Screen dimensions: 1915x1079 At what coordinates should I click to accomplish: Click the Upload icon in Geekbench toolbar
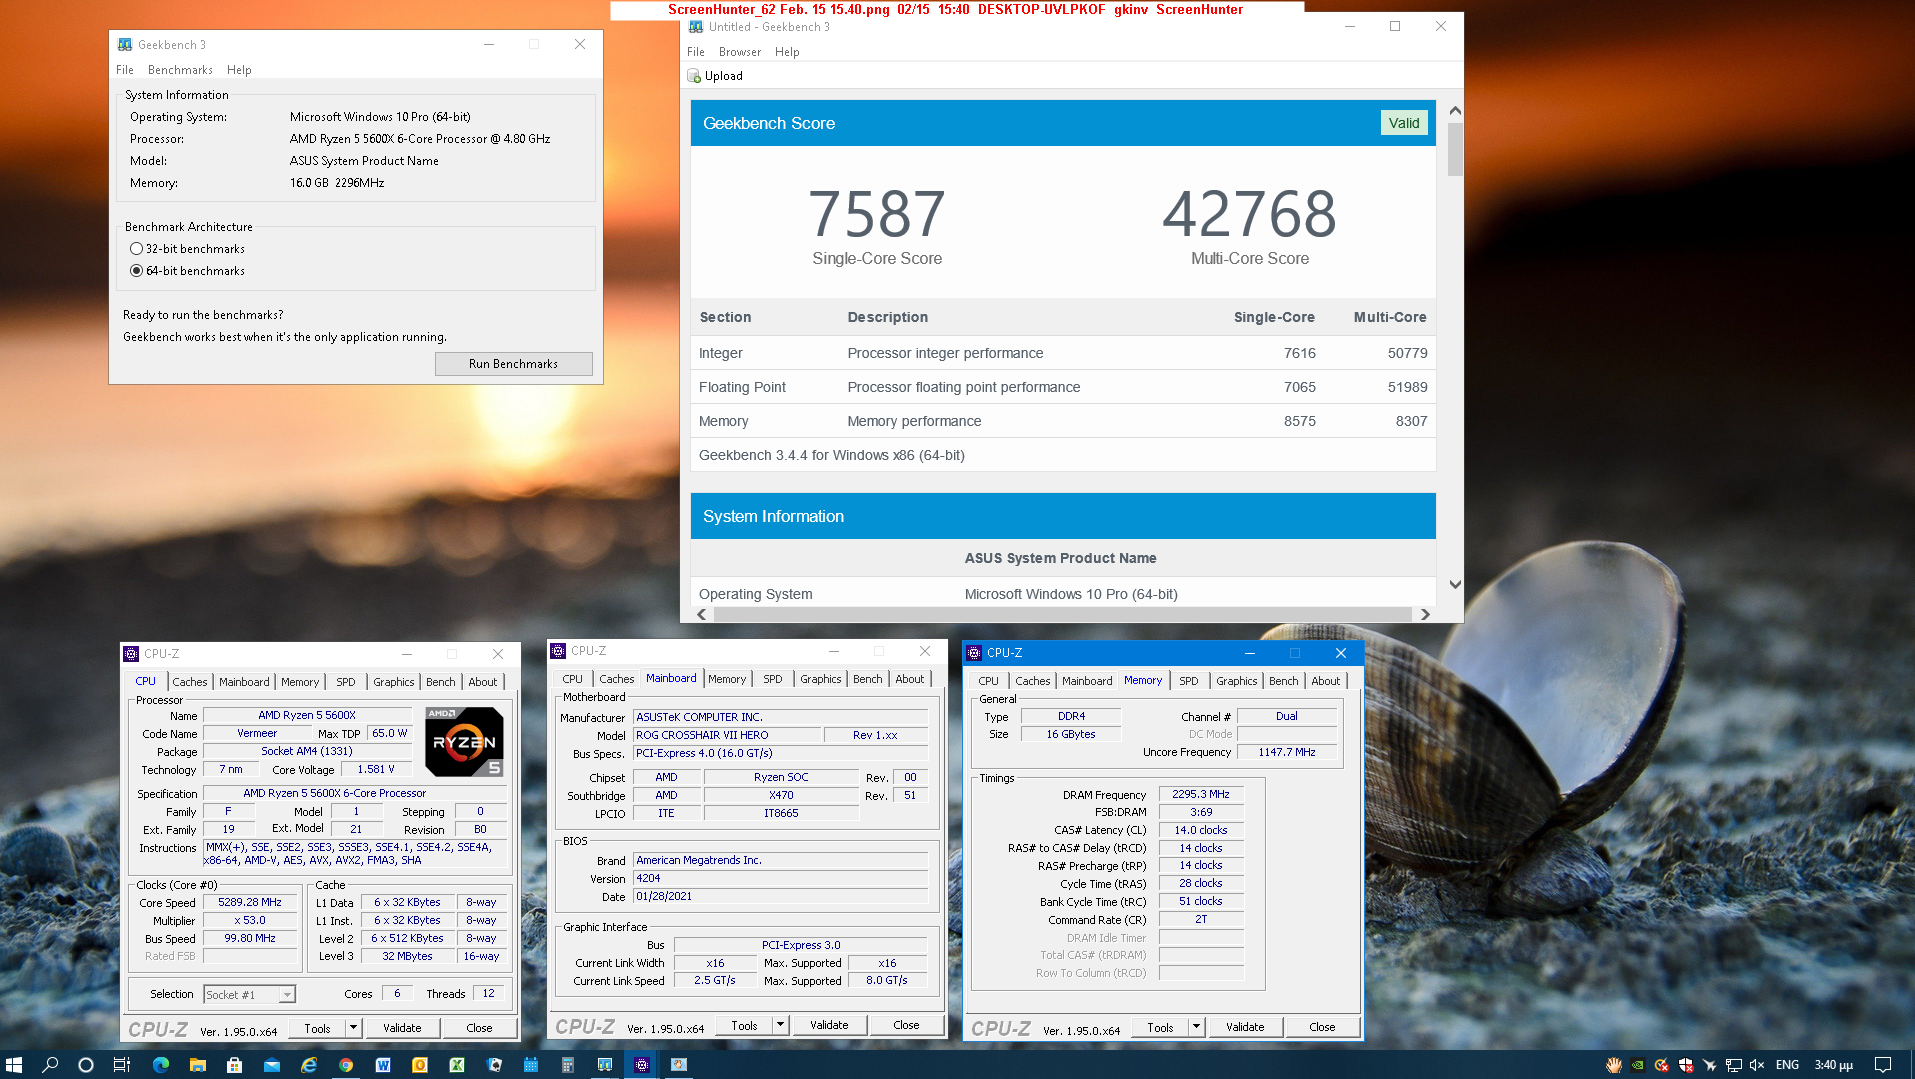694,76
